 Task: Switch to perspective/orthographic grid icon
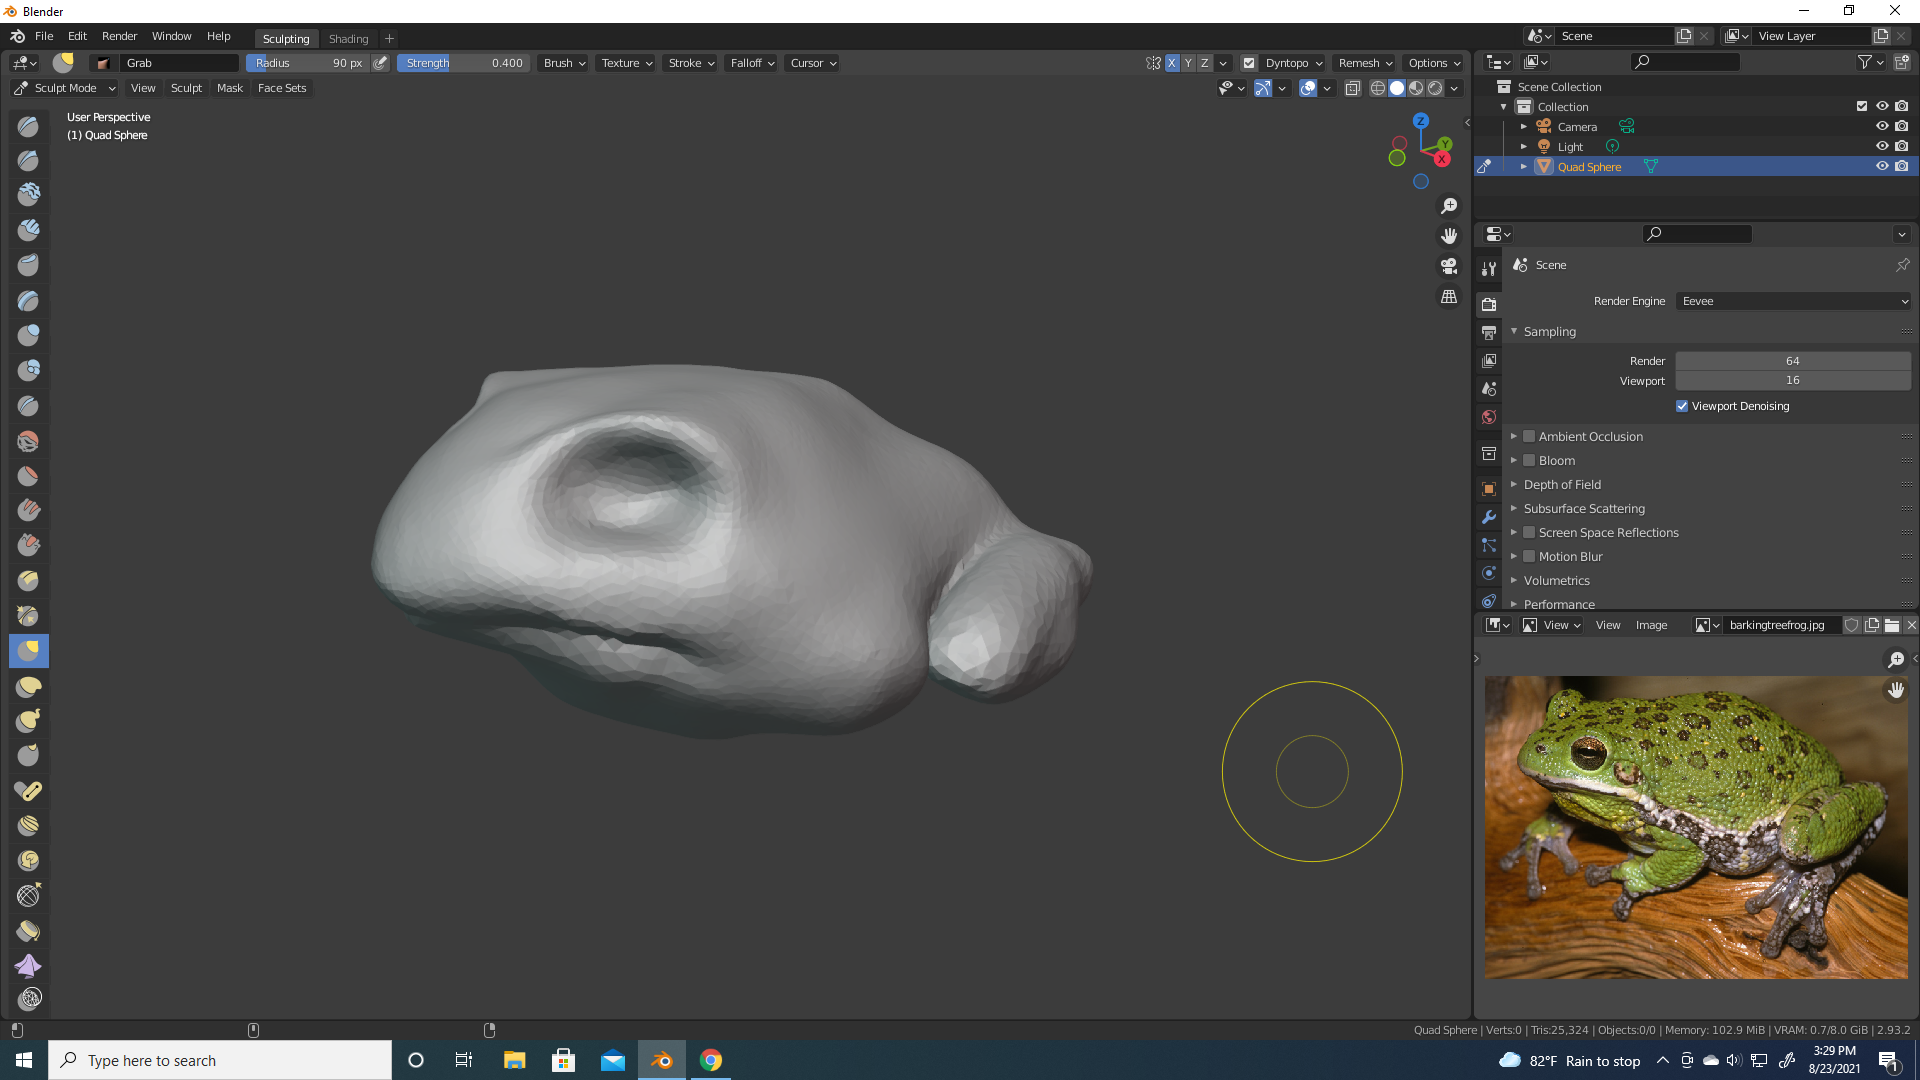pyautogui.click(x=1449, y=297)
